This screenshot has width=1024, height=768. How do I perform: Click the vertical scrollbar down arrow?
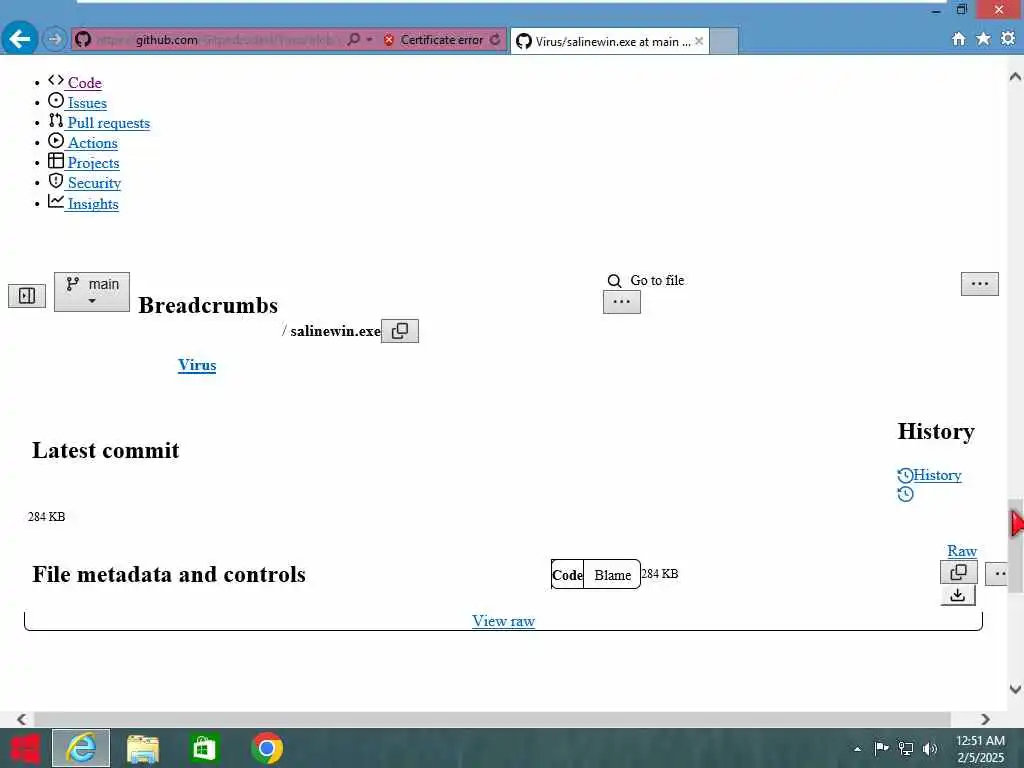[1016, 689]
